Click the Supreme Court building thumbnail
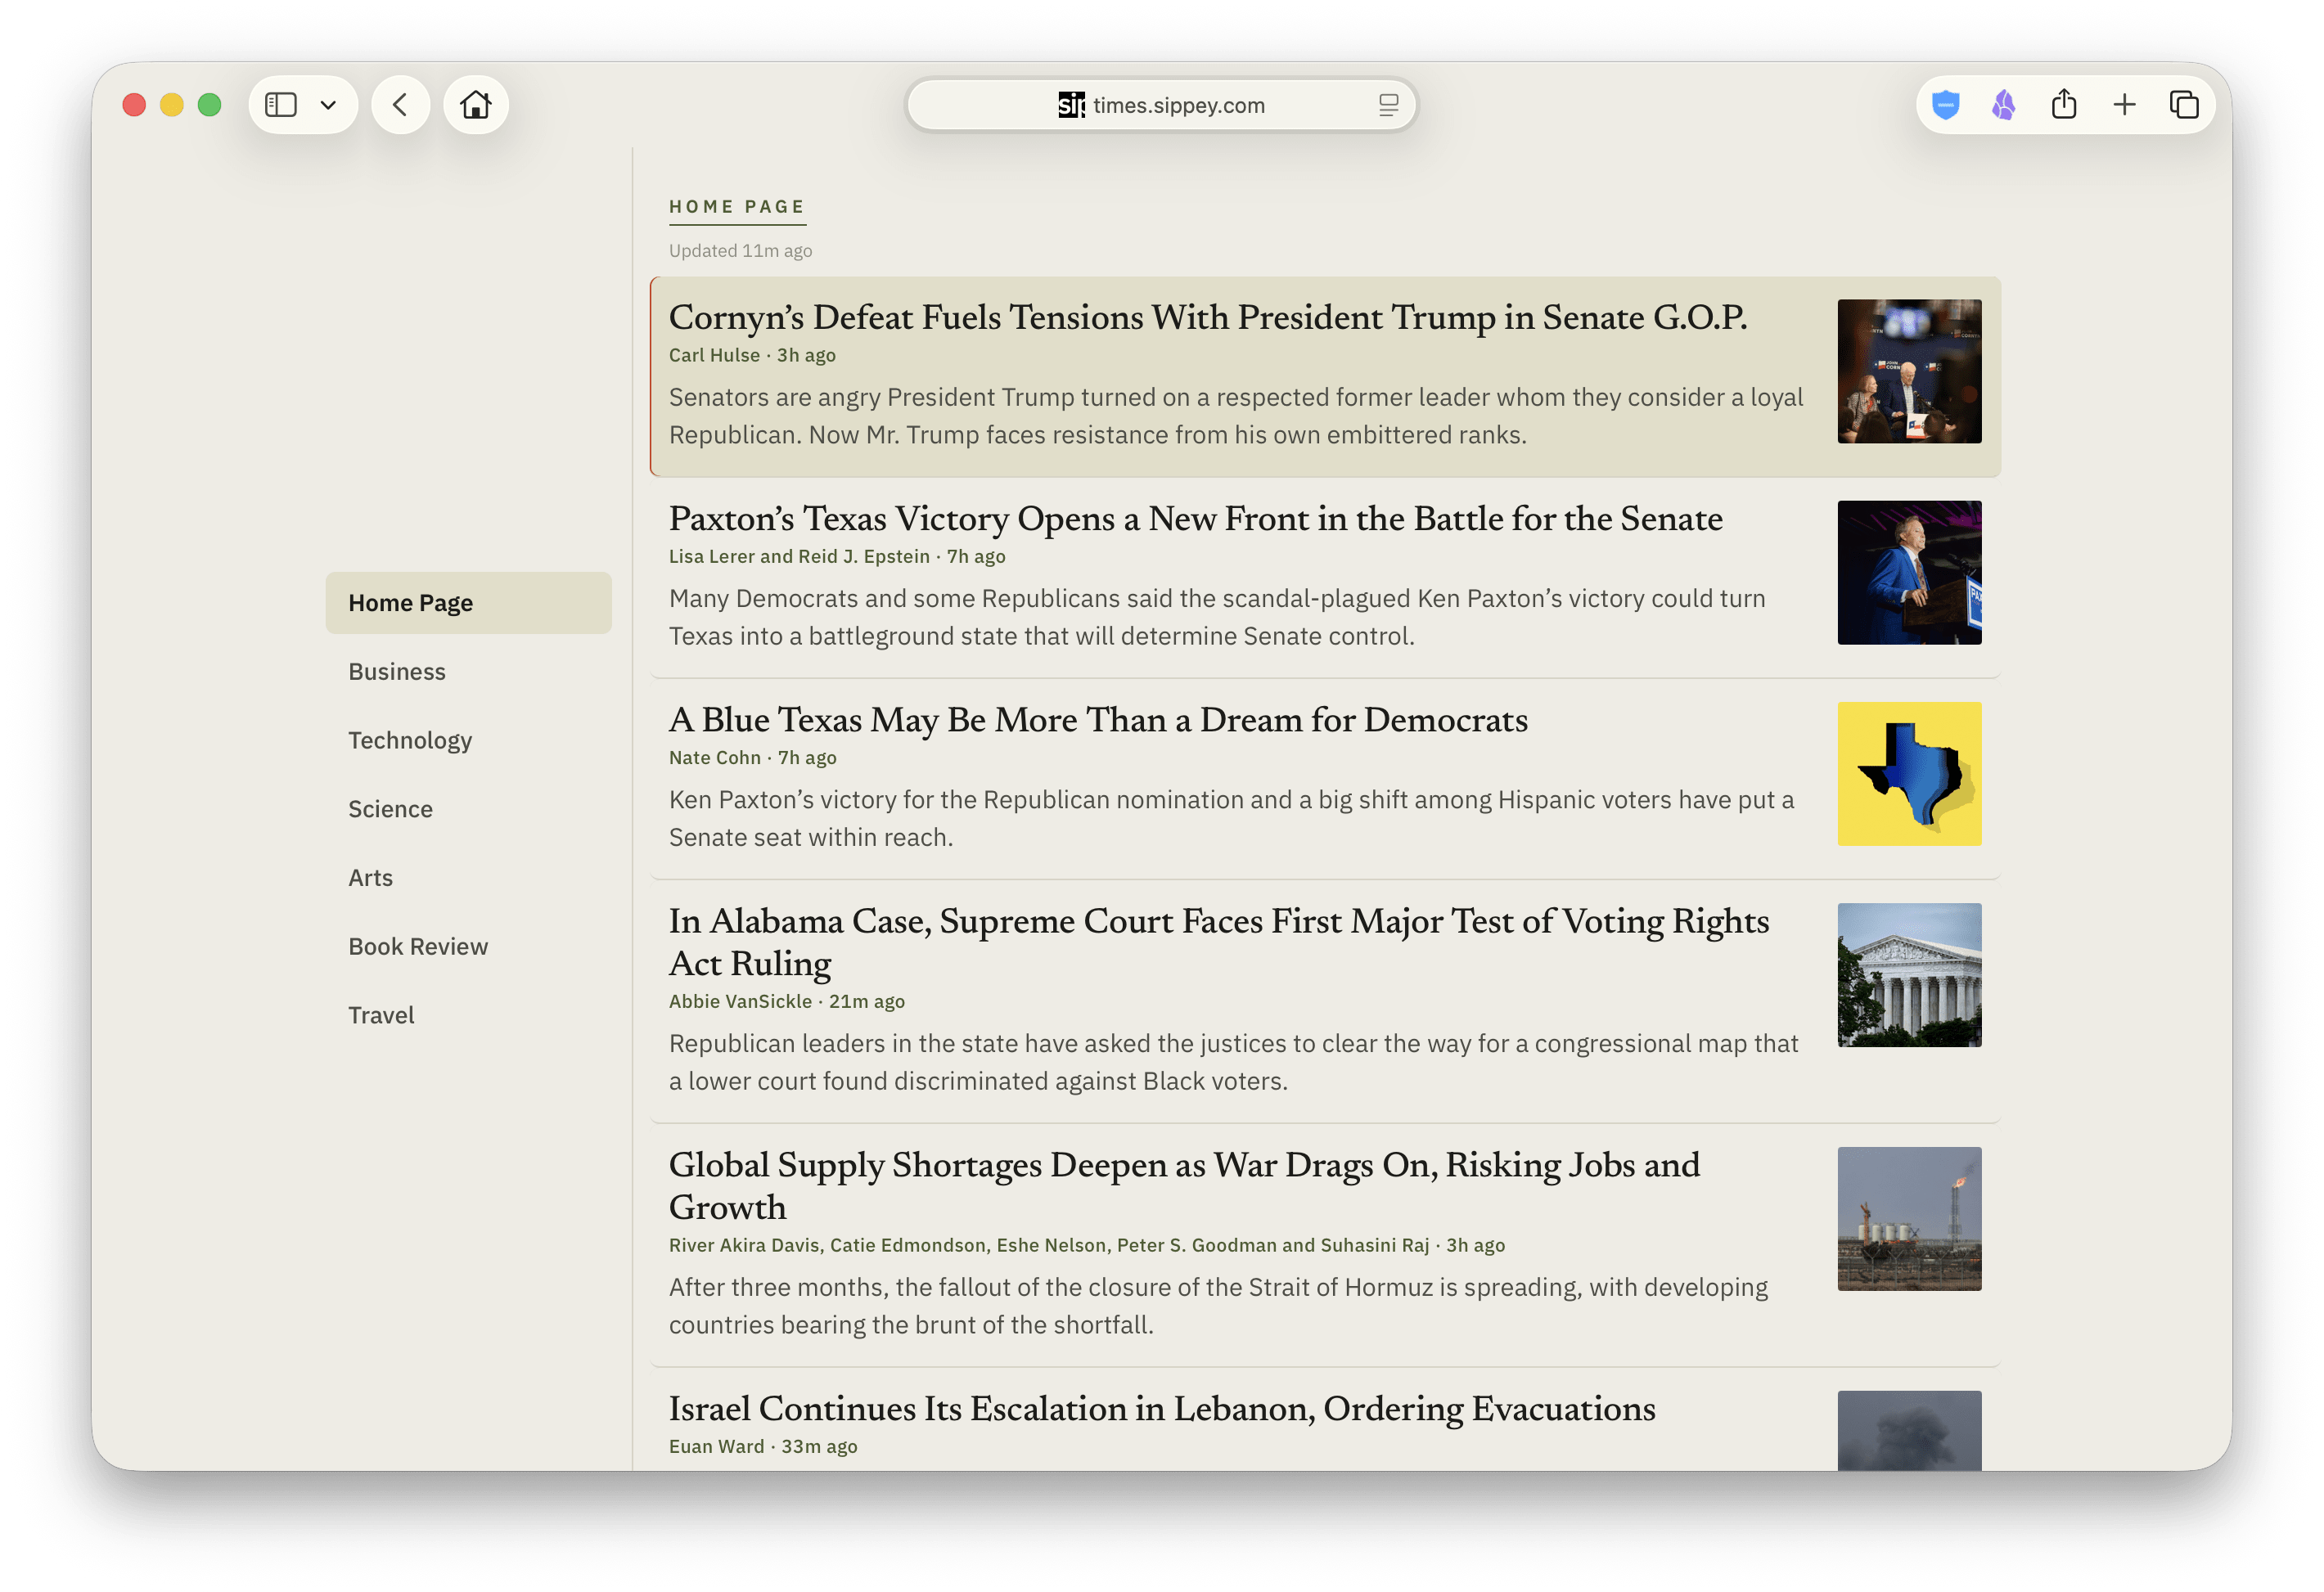 (1909, 976)
